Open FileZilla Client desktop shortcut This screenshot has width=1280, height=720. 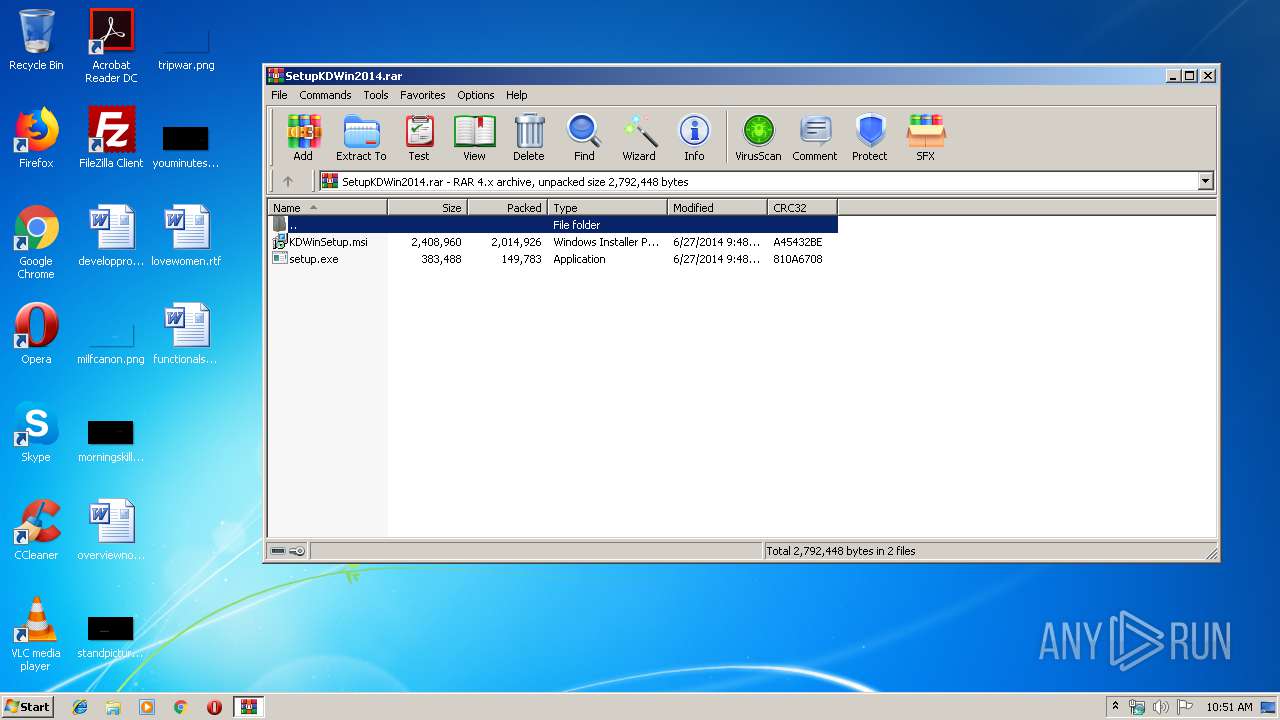[x=111, y=138]
